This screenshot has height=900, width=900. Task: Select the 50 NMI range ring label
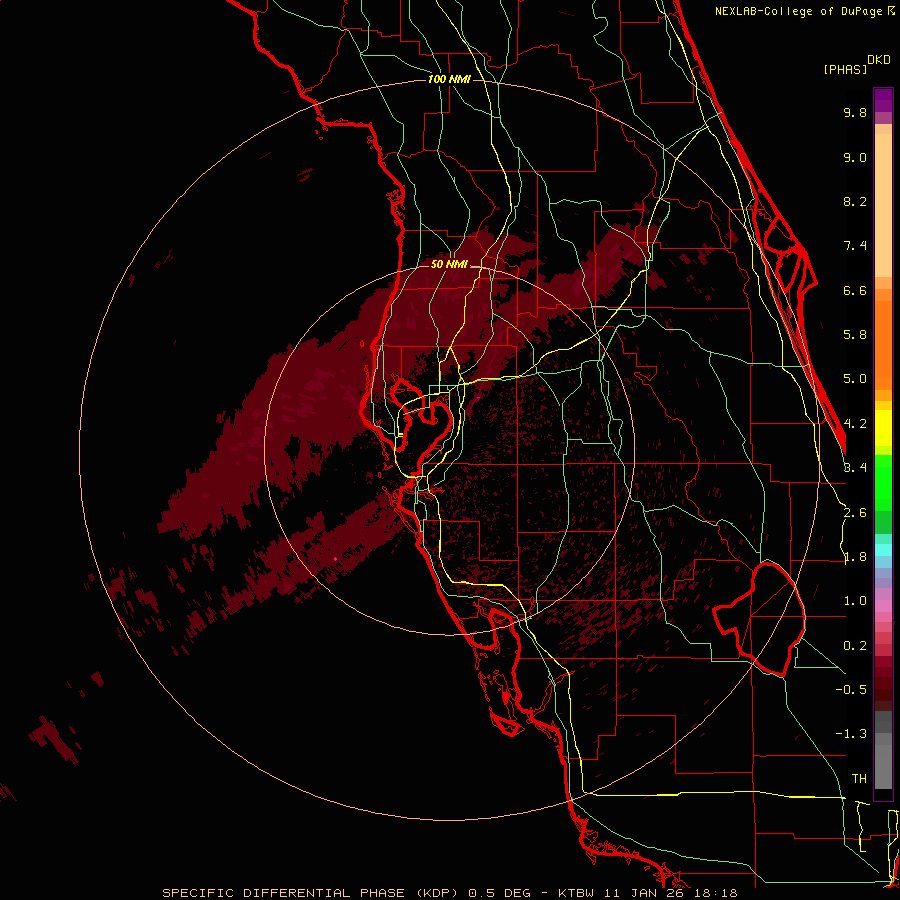coord(449,264)
